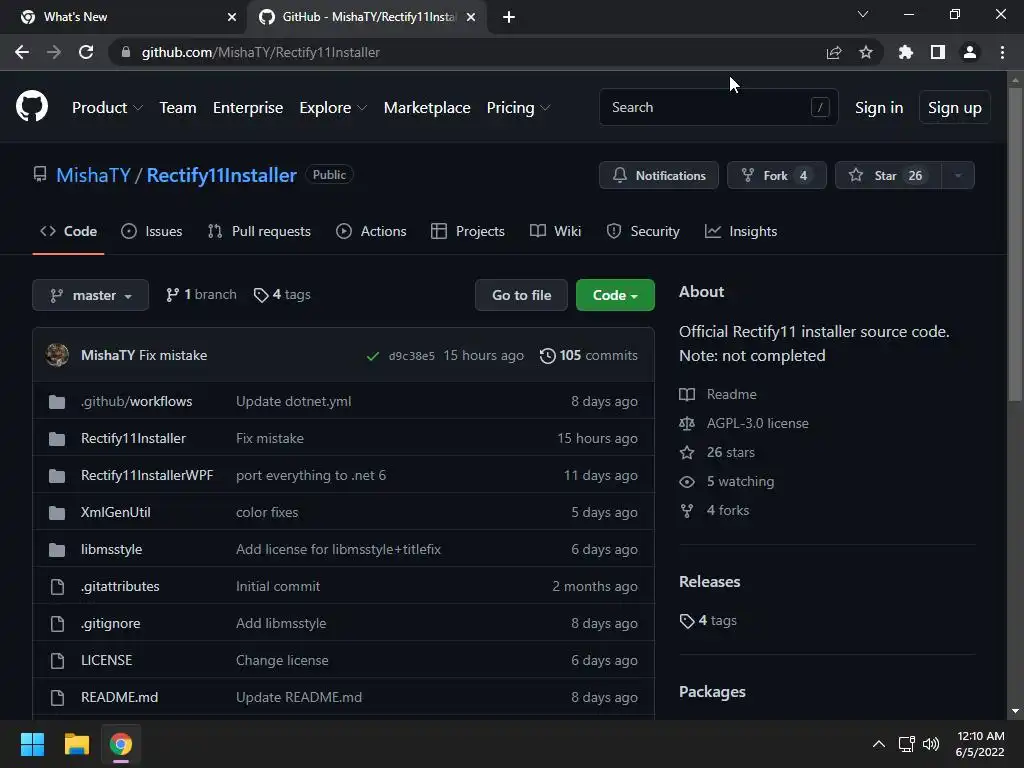
Task: Open a new browser tab
Action: click(509, 17)
